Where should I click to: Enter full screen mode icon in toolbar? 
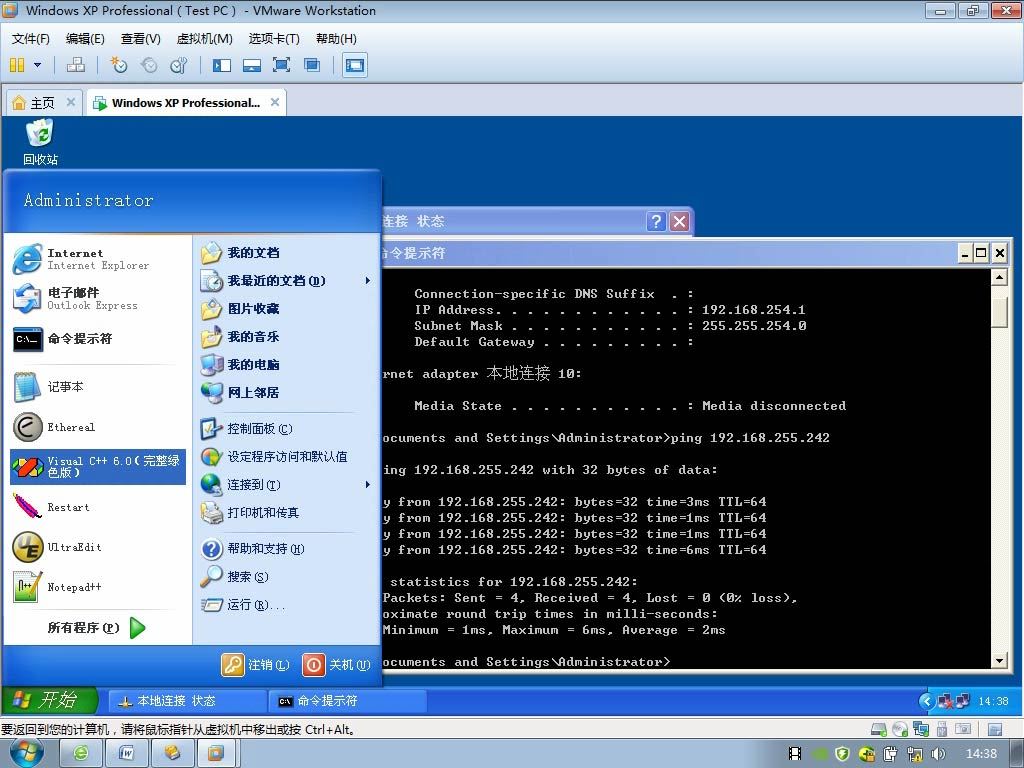point(281,65)
